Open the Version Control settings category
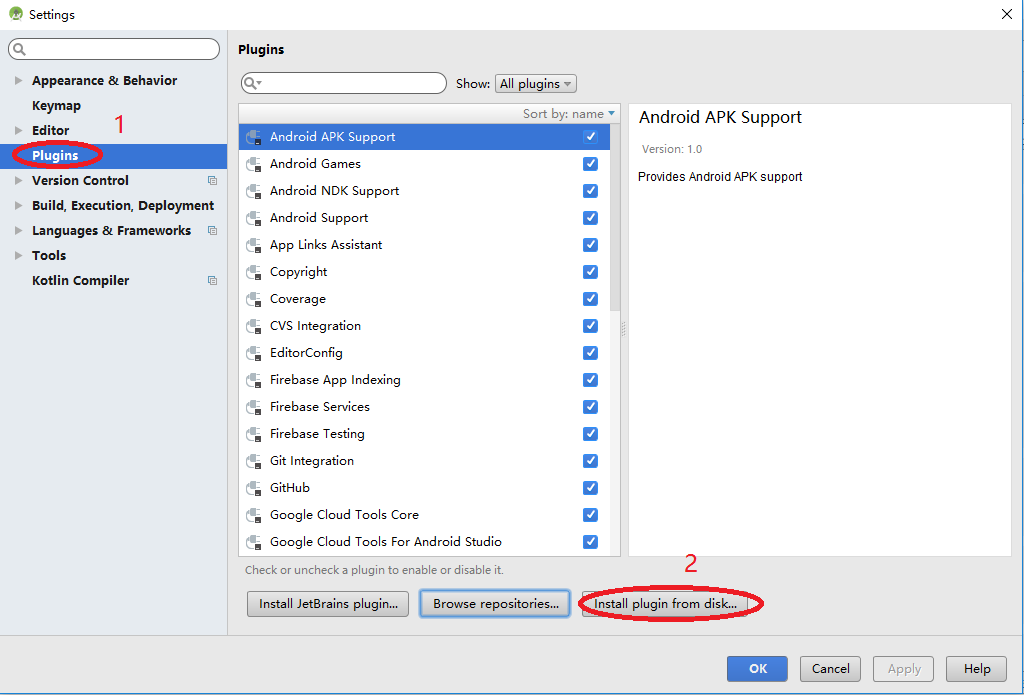The width and height of the screenshot is (1024, 695). [x=80, y=180]
